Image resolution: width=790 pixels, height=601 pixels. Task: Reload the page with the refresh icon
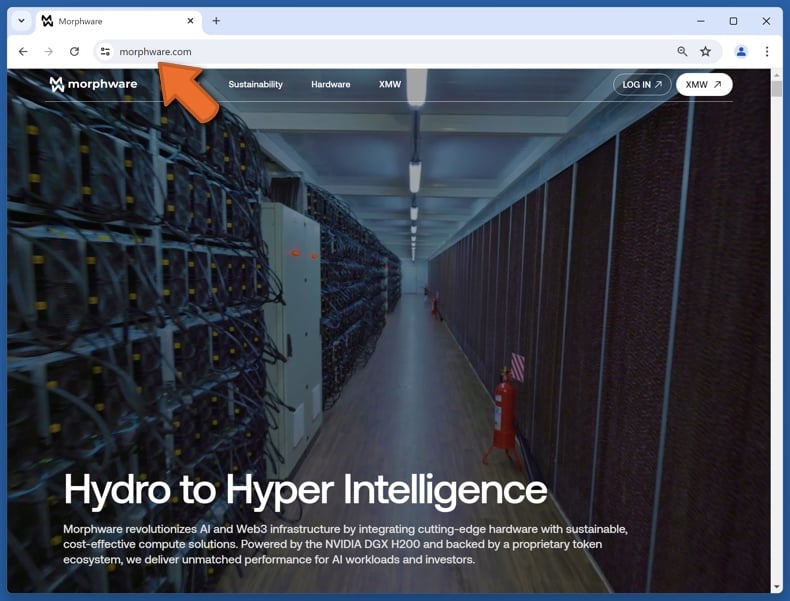(x=74, y=52)
